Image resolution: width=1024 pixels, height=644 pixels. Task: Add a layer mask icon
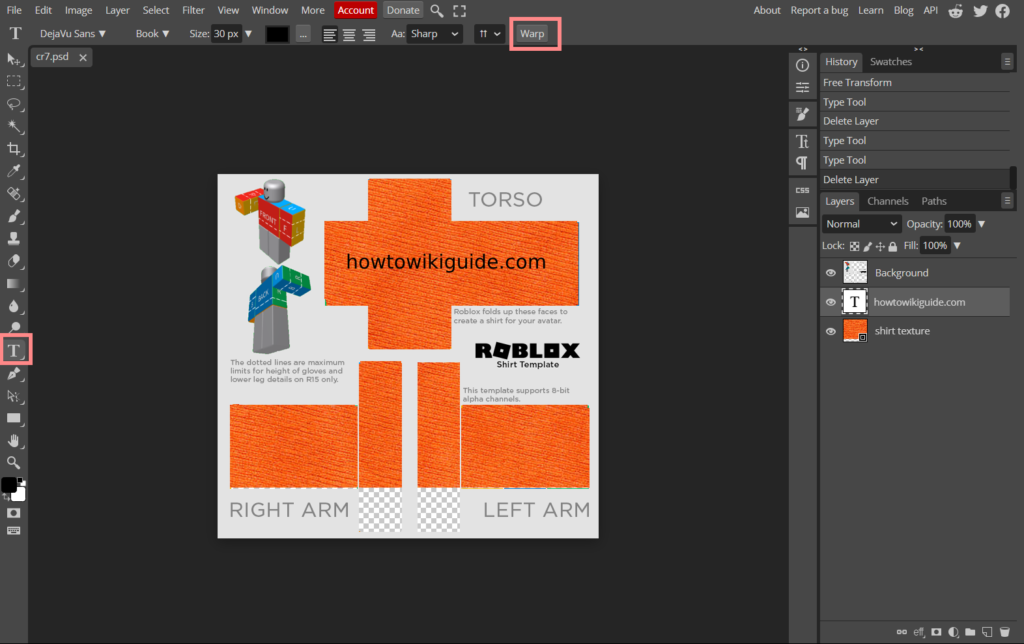(x=936, y=632)
